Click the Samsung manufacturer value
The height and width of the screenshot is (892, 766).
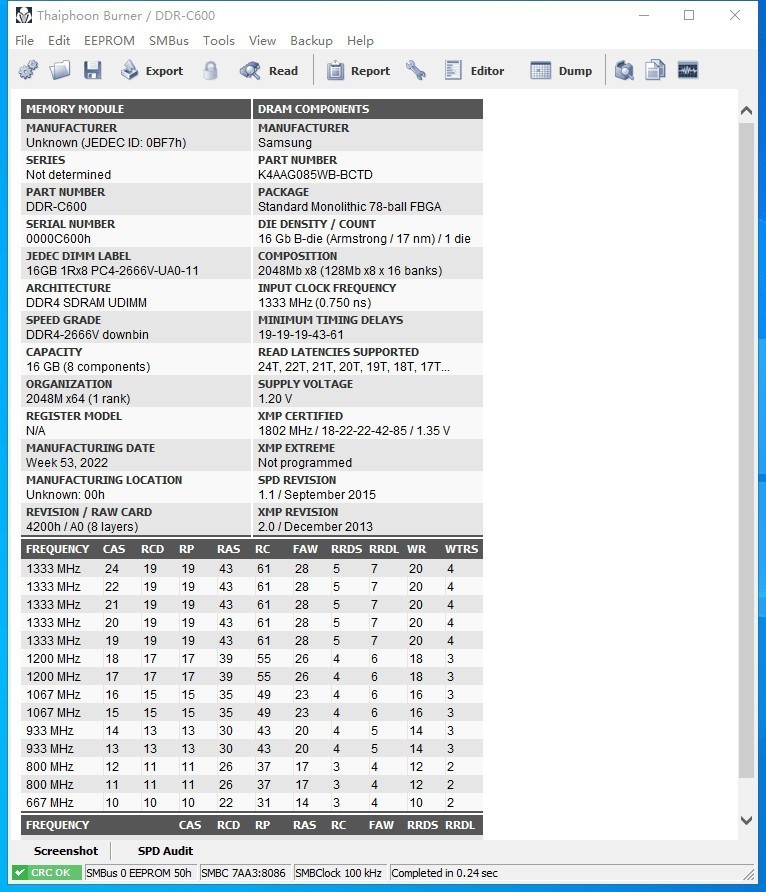(x=285, y=143)
